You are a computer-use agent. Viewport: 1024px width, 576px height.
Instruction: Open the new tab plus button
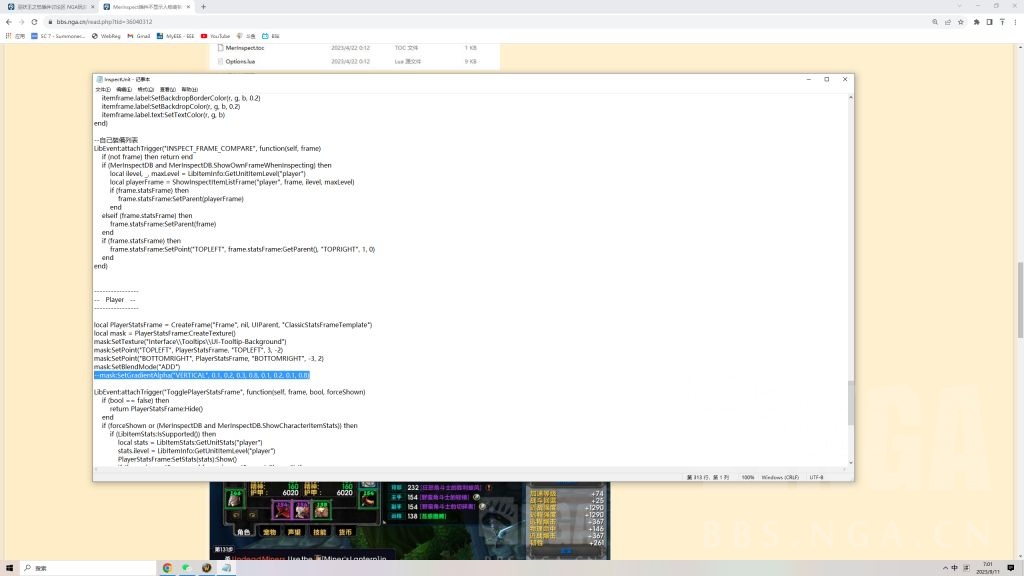[204, 6]
